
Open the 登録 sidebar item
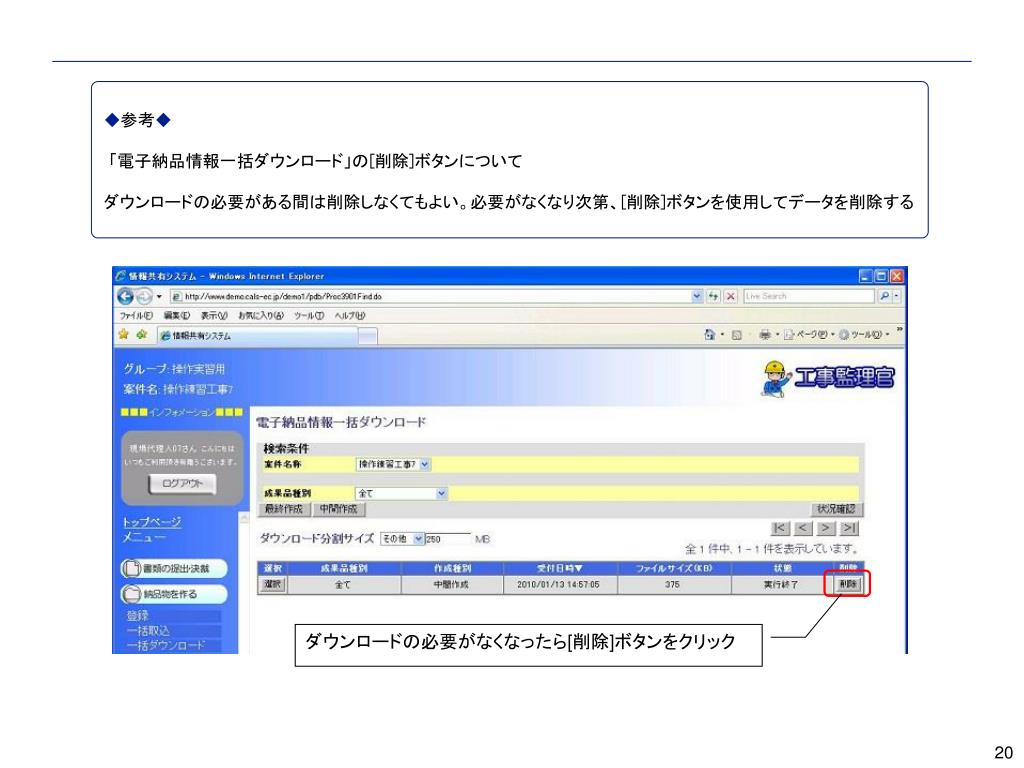point(172,615)
